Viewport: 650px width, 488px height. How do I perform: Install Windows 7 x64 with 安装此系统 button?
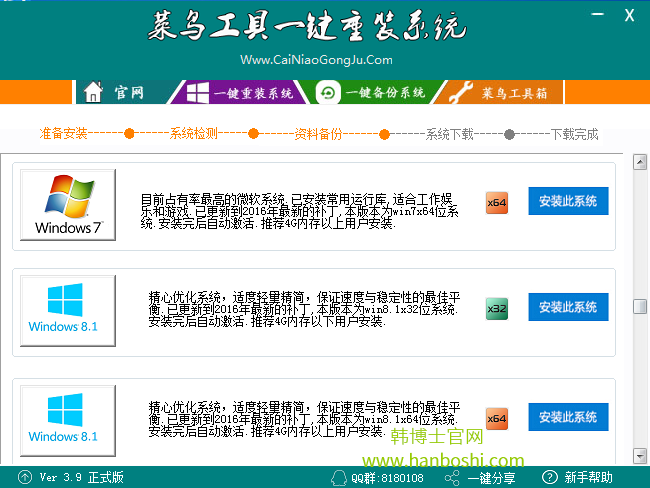pos(567,201)
